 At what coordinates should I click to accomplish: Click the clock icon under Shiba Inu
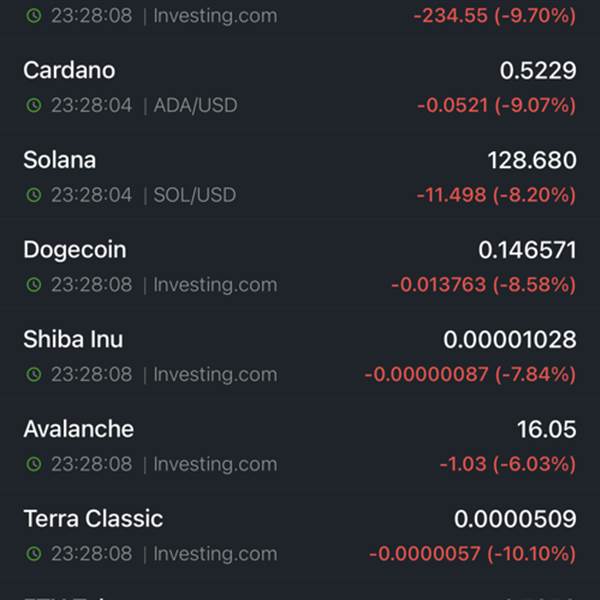tap(34, 374)
